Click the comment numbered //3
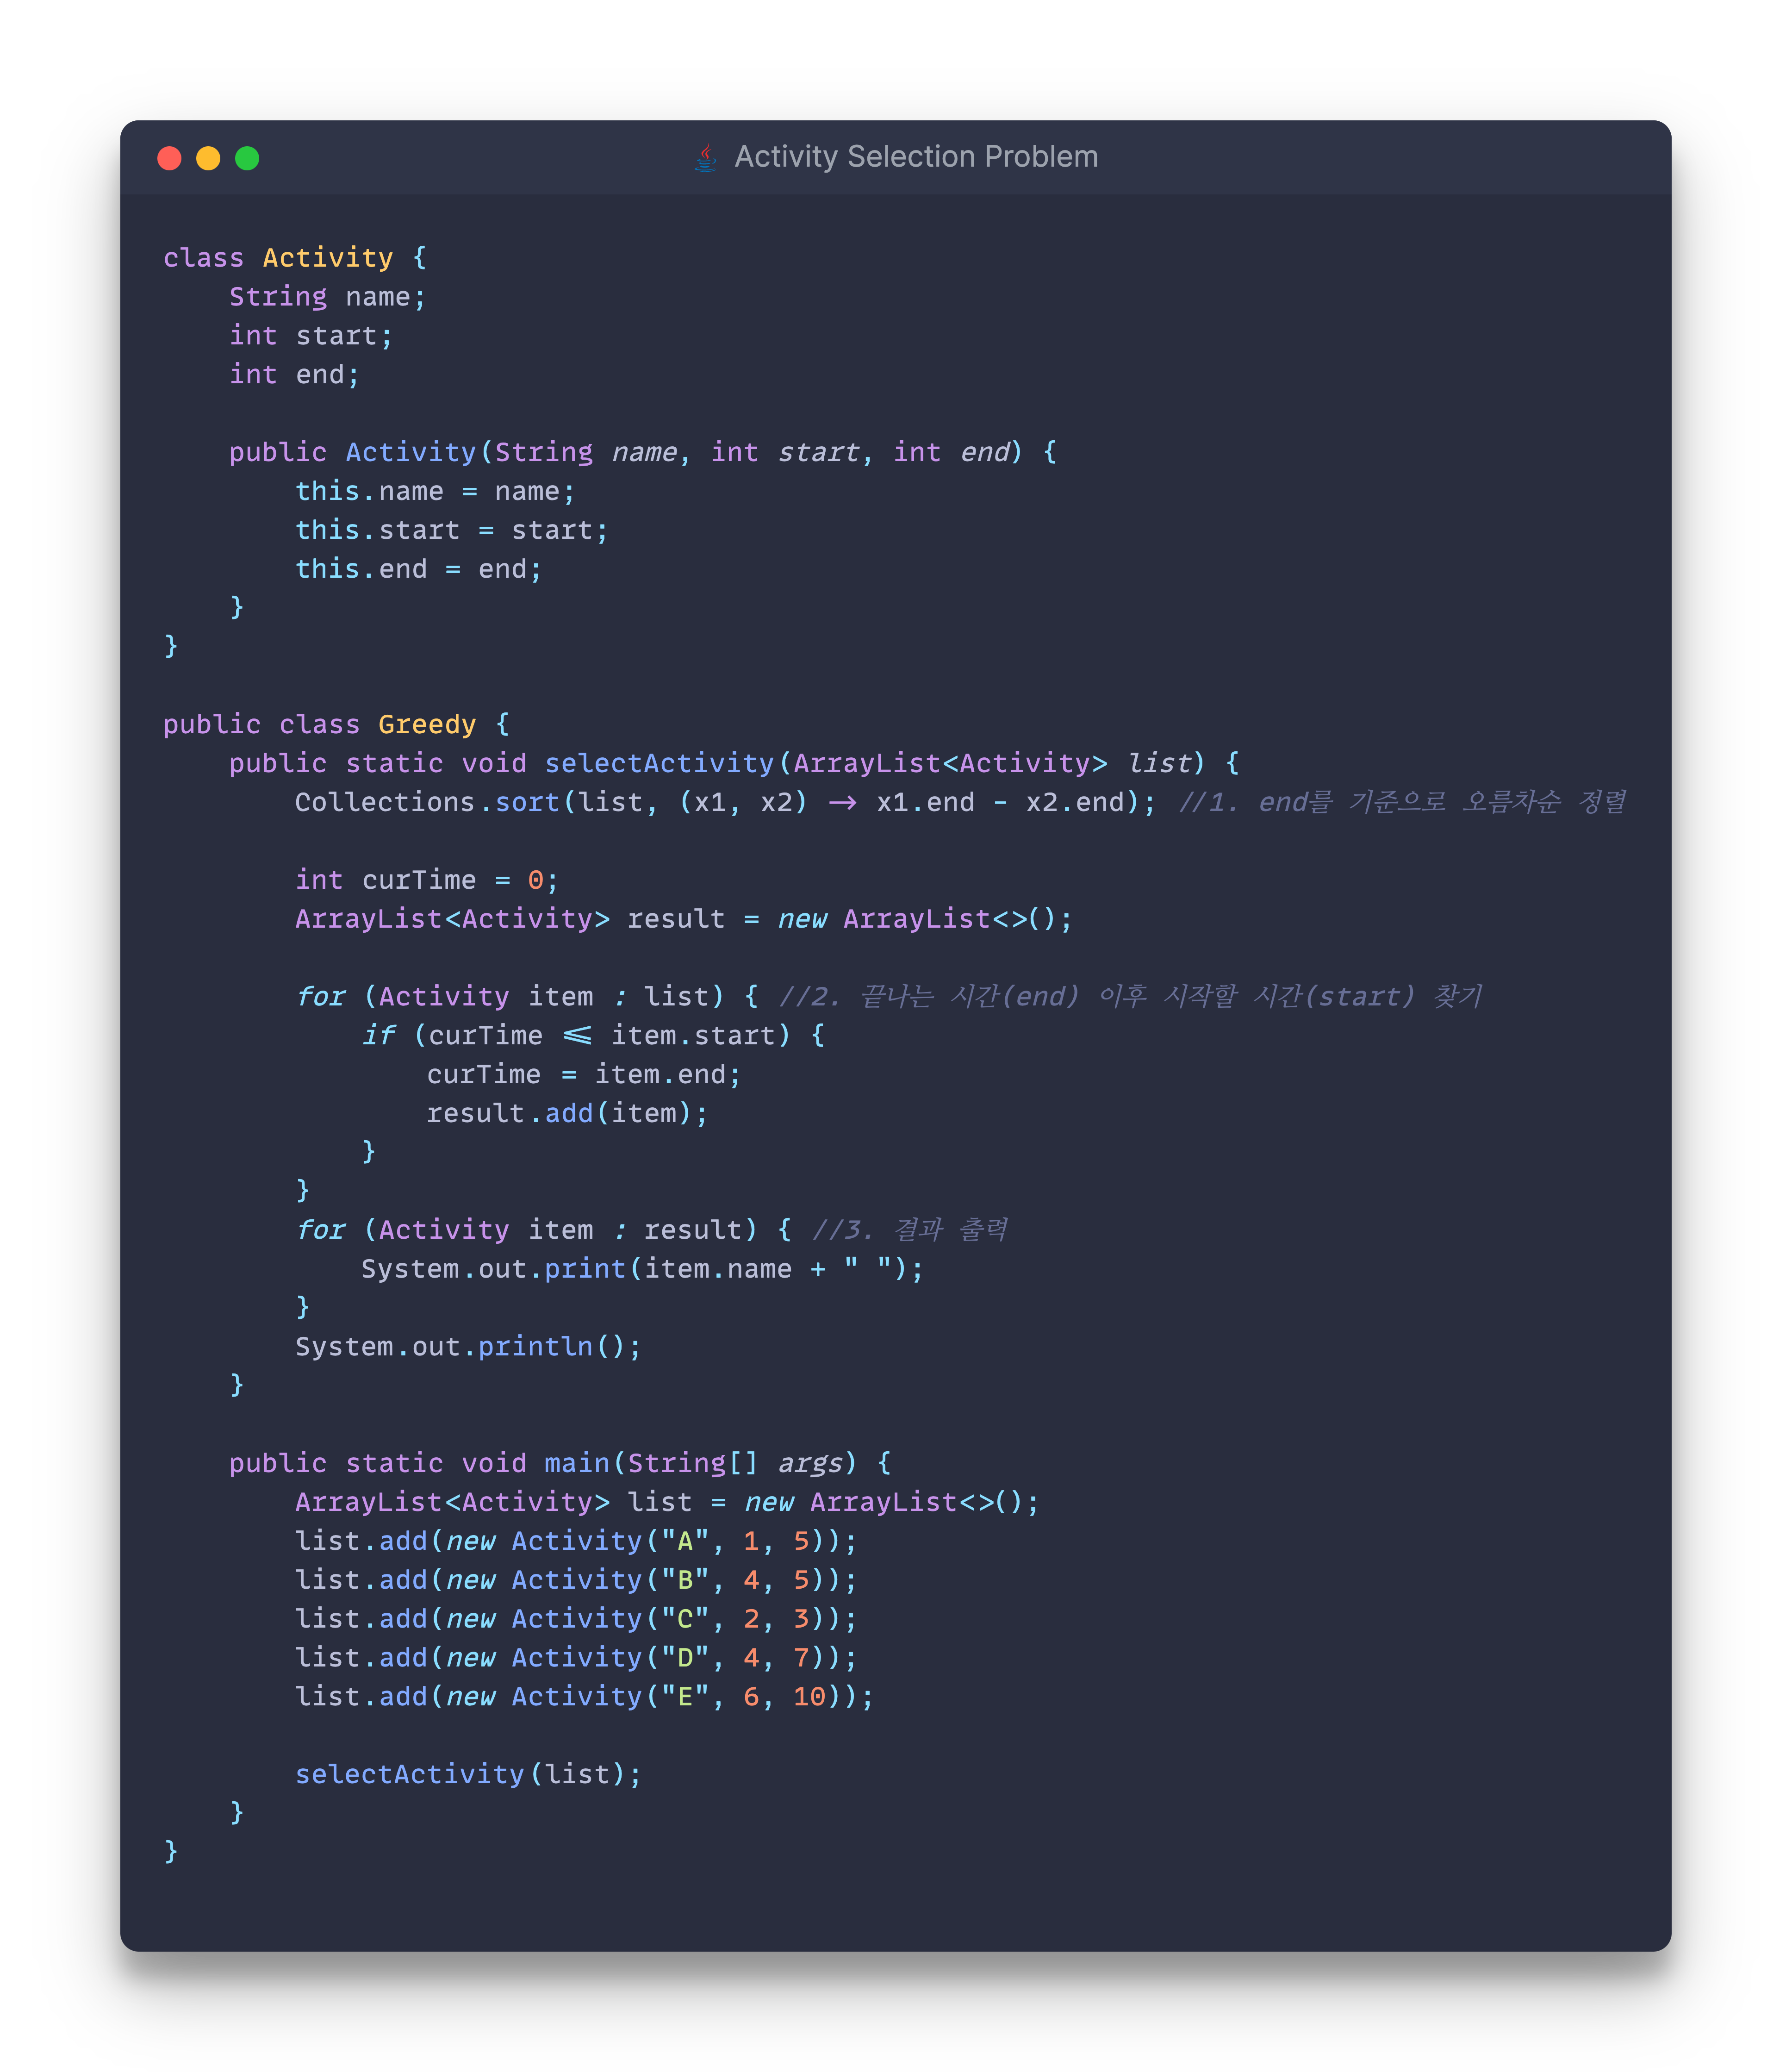The width and height of the screenshot is (1792, 2072). (x=909, y=1230)
